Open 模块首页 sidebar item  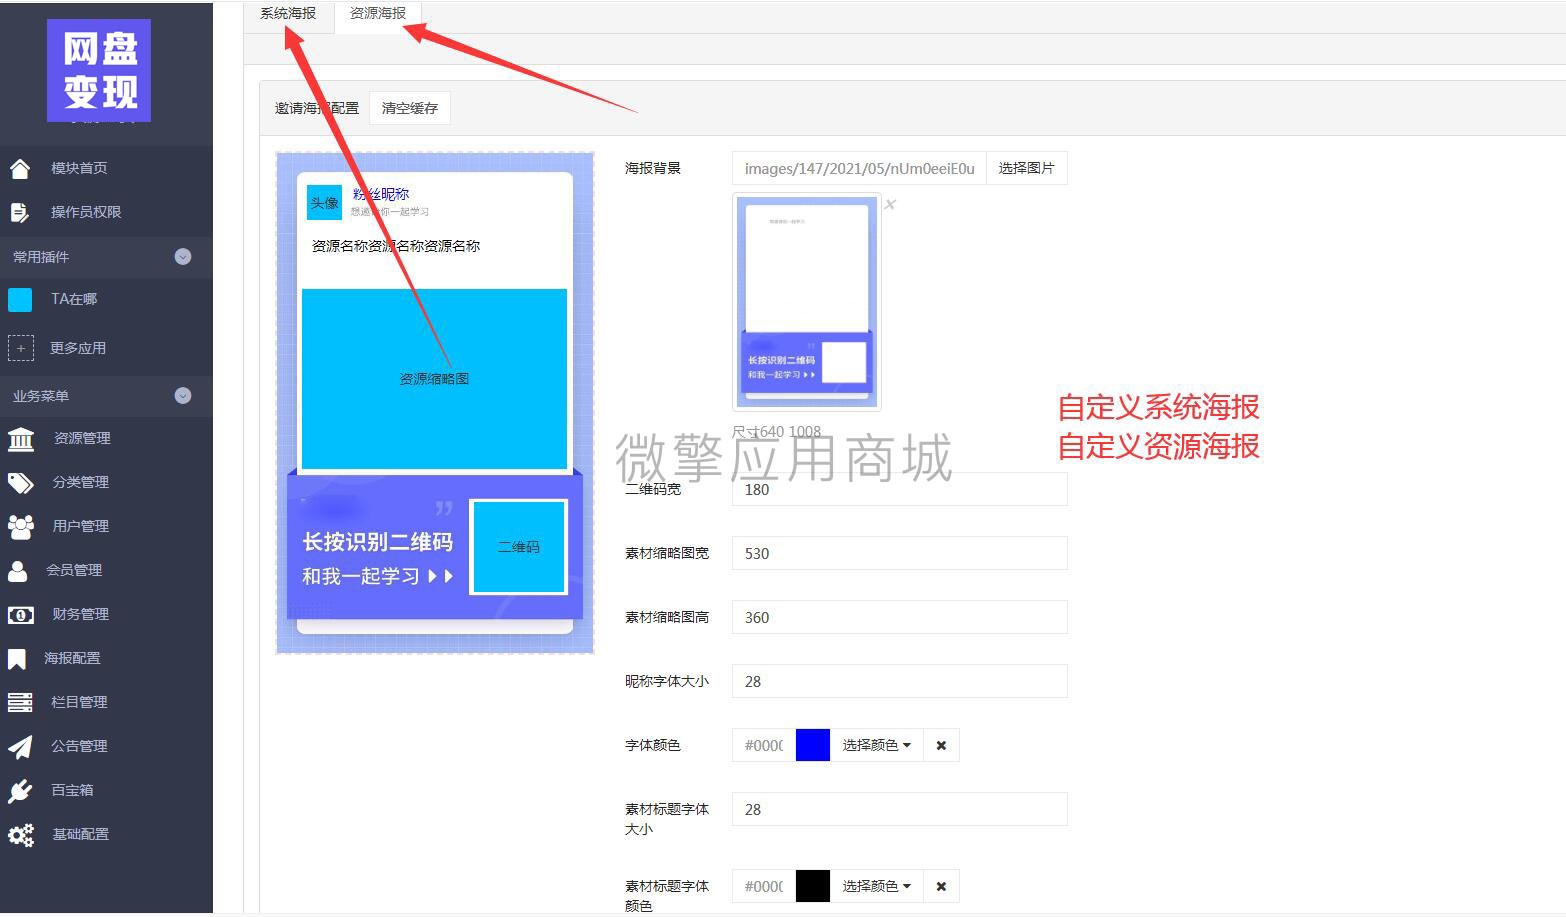79,168
